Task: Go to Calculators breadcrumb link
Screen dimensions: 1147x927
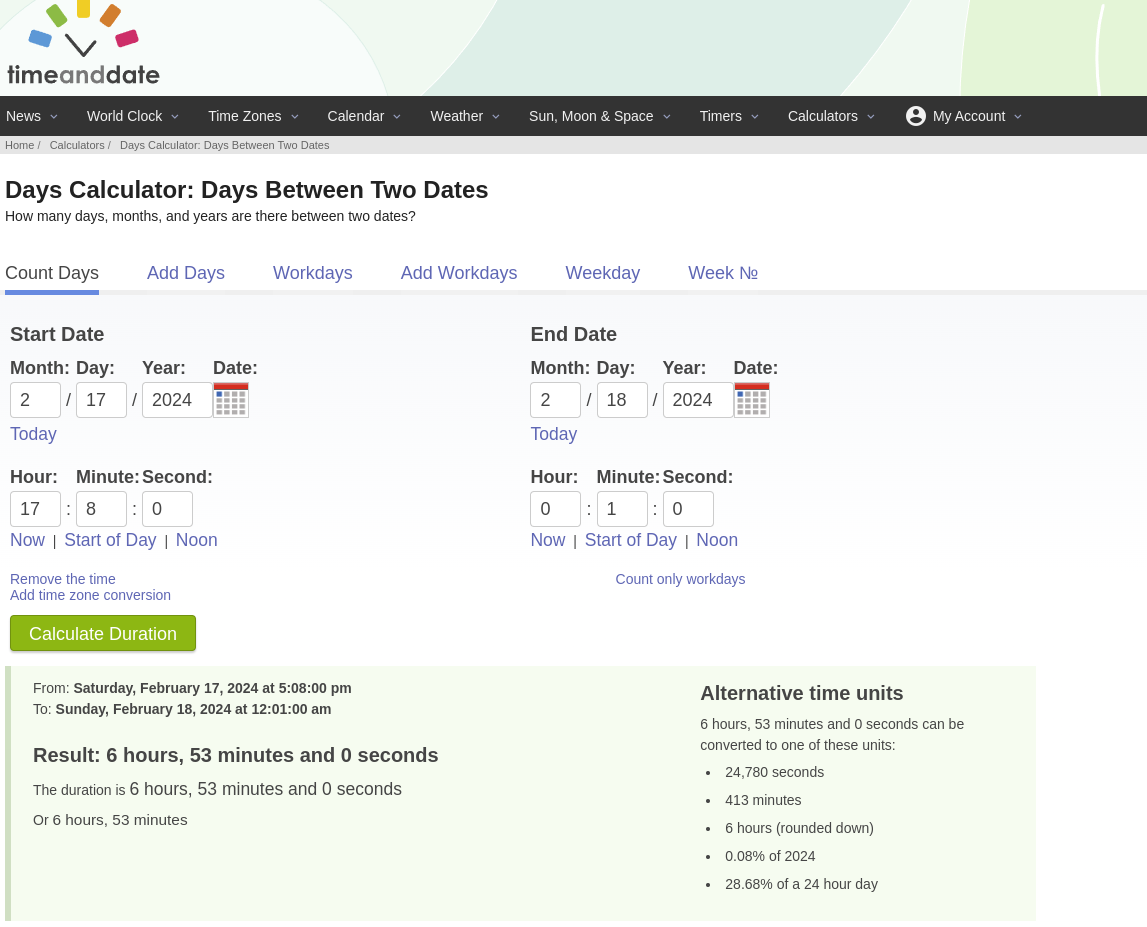Action: pos(77,145)
